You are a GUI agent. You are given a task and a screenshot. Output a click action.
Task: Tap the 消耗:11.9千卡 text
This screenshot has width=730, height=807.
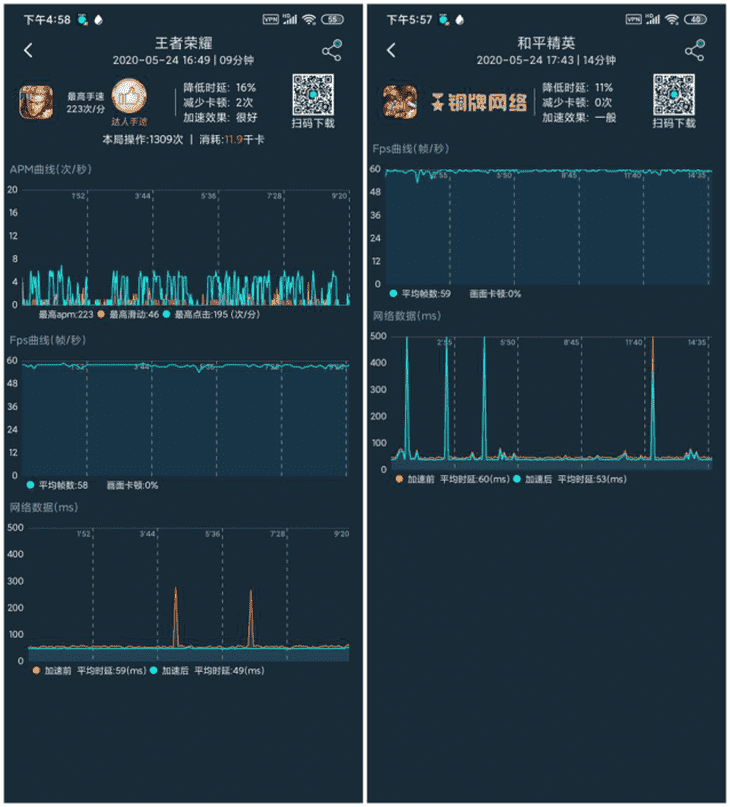[x=232, y=139]
